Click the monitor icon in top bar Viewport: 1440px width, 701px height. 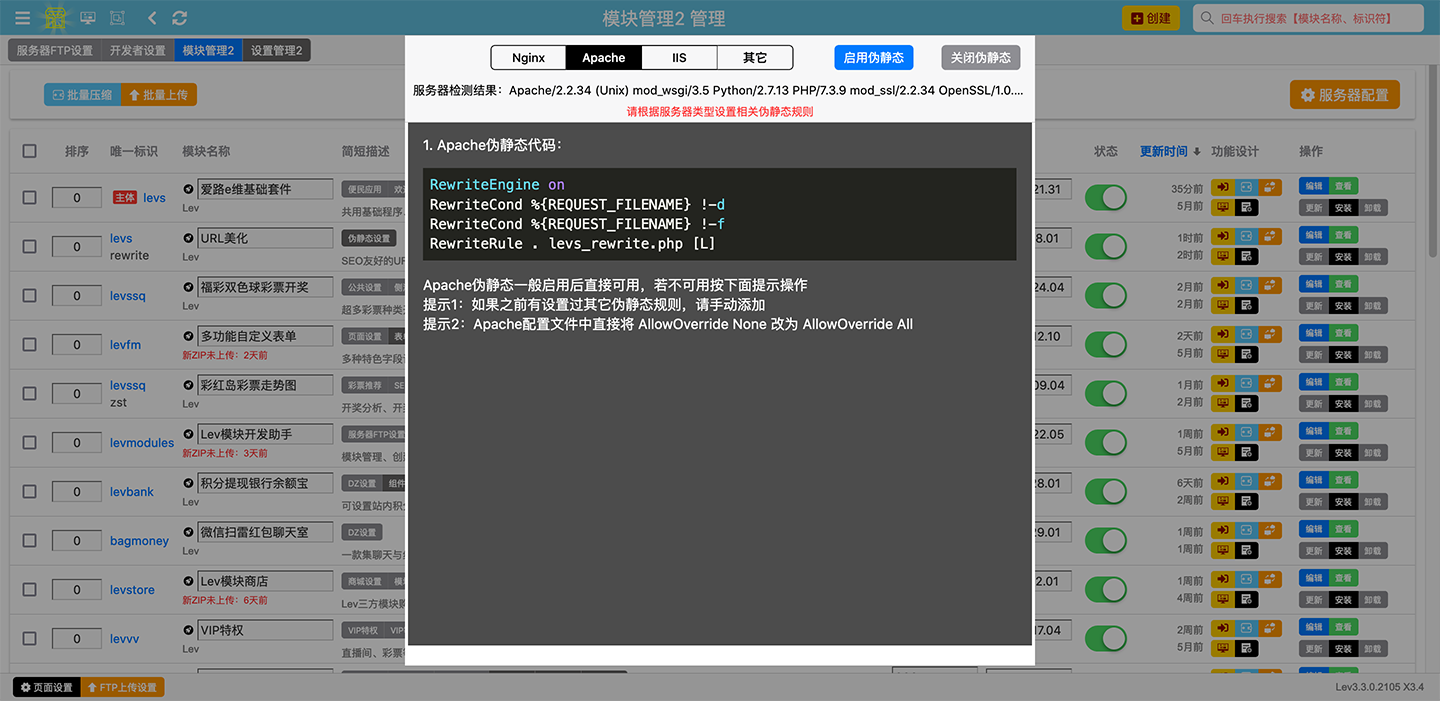[88, 18]
